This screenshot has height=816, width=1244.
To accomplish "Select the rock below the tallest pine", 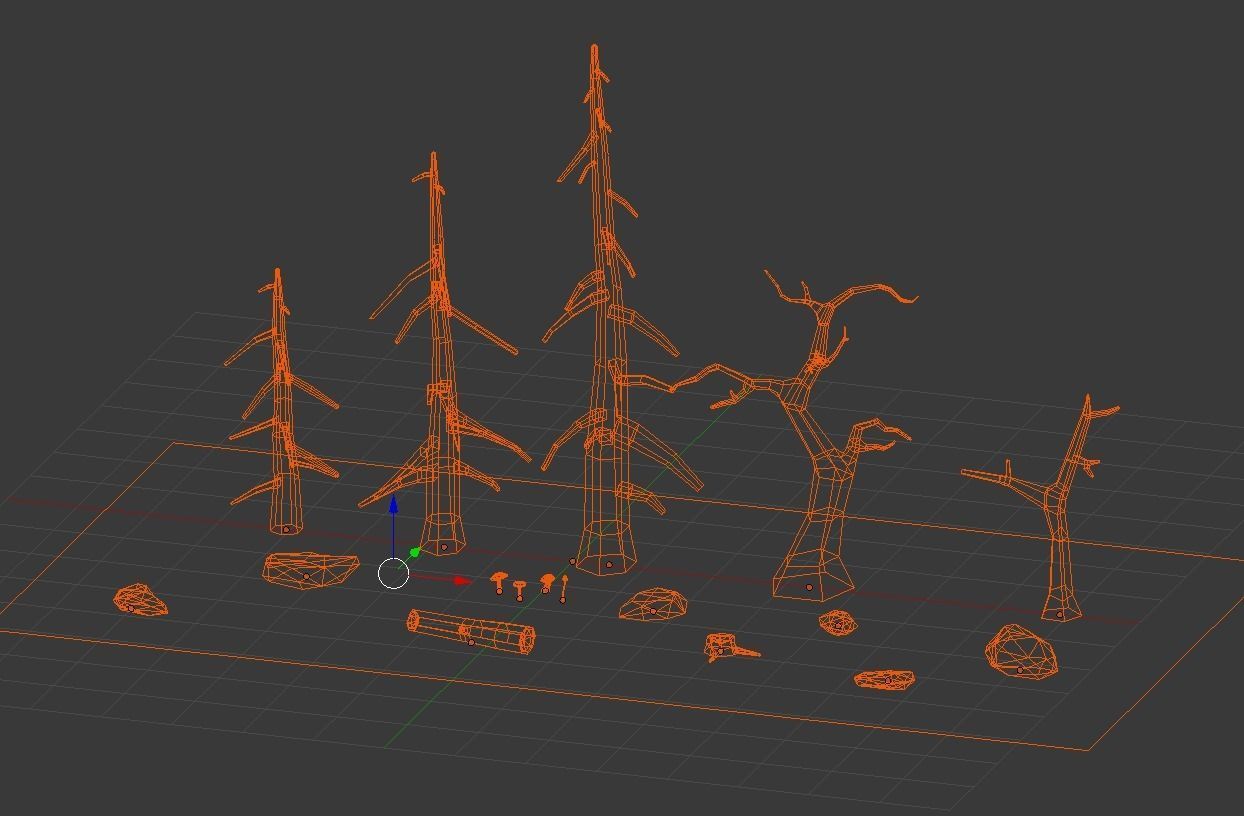I will point(653,604).
